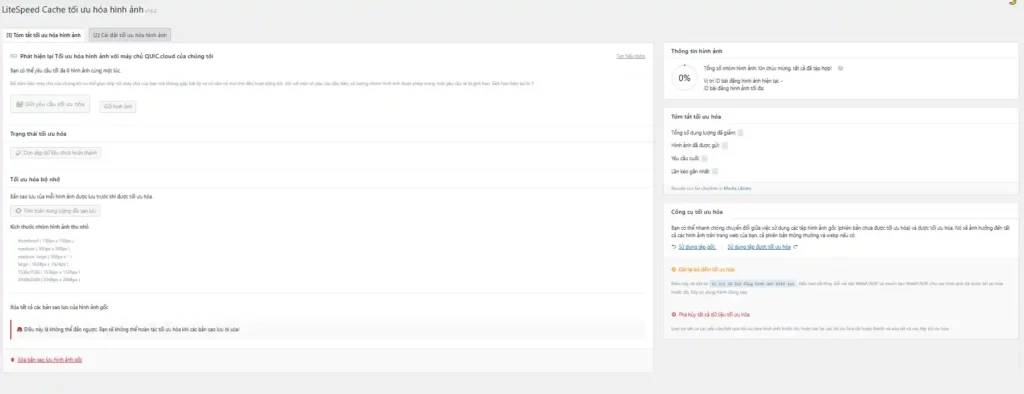Click the info icon after 'tất cả đã tập hợp!'
The height and width of the screenshot is (394, 1024).
840,68
